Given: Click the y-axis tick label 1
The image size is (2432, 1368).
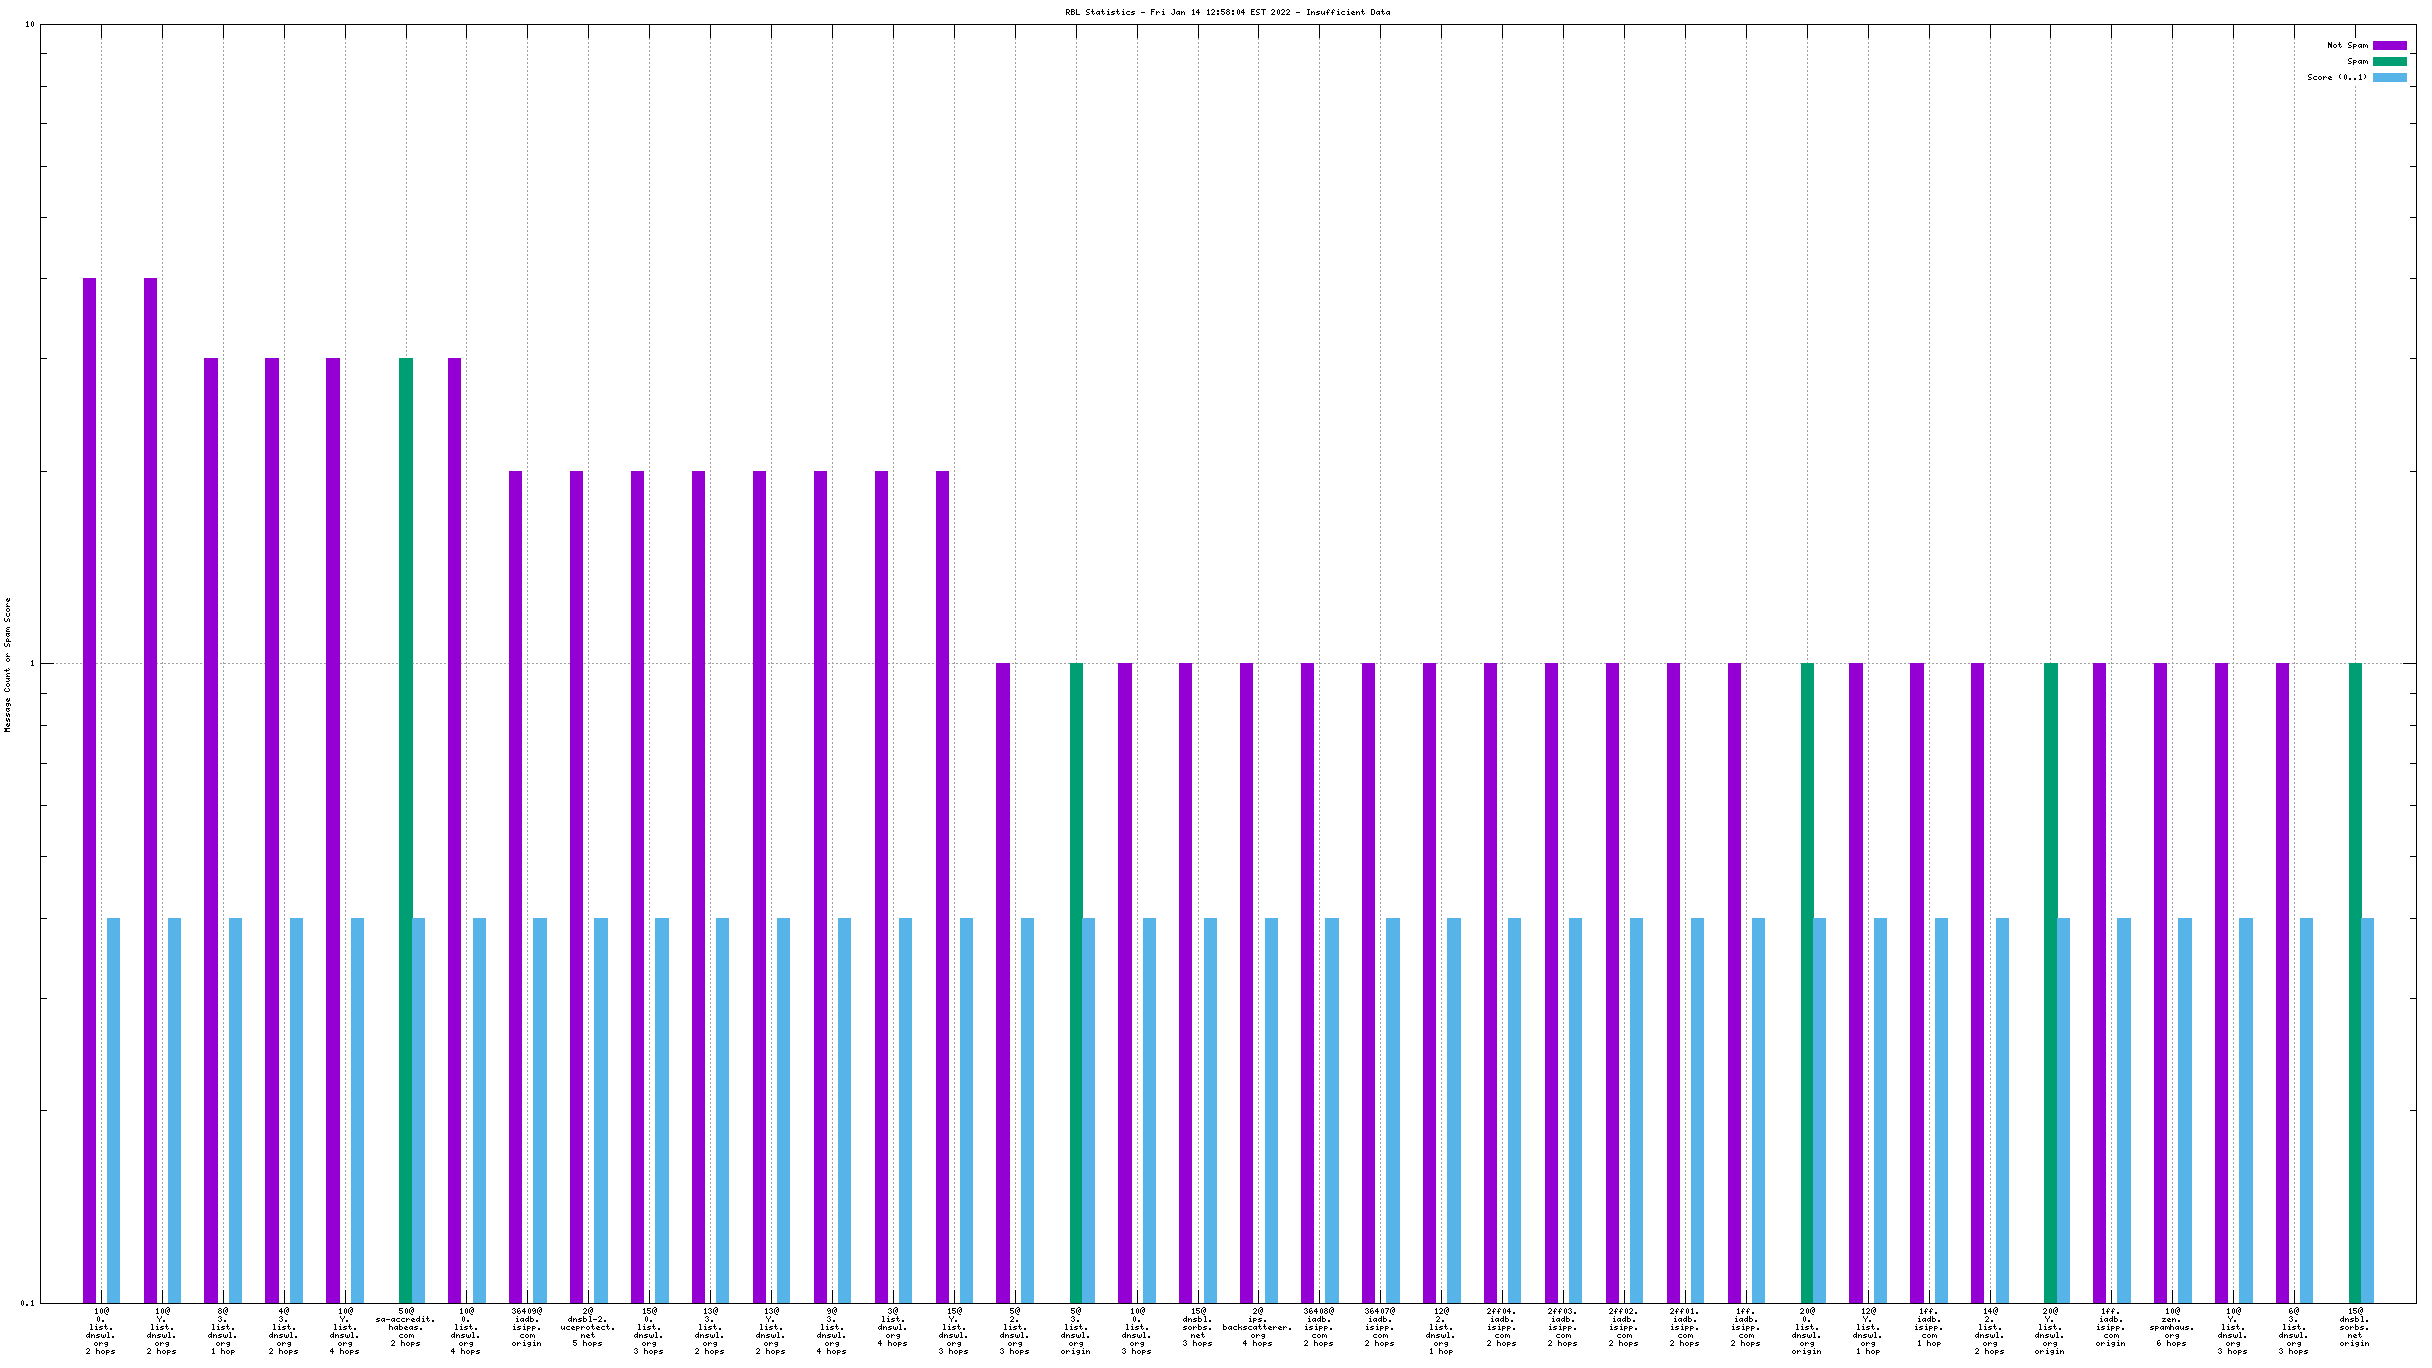Looking at the screenshot, I should click(x=31, y=663).
